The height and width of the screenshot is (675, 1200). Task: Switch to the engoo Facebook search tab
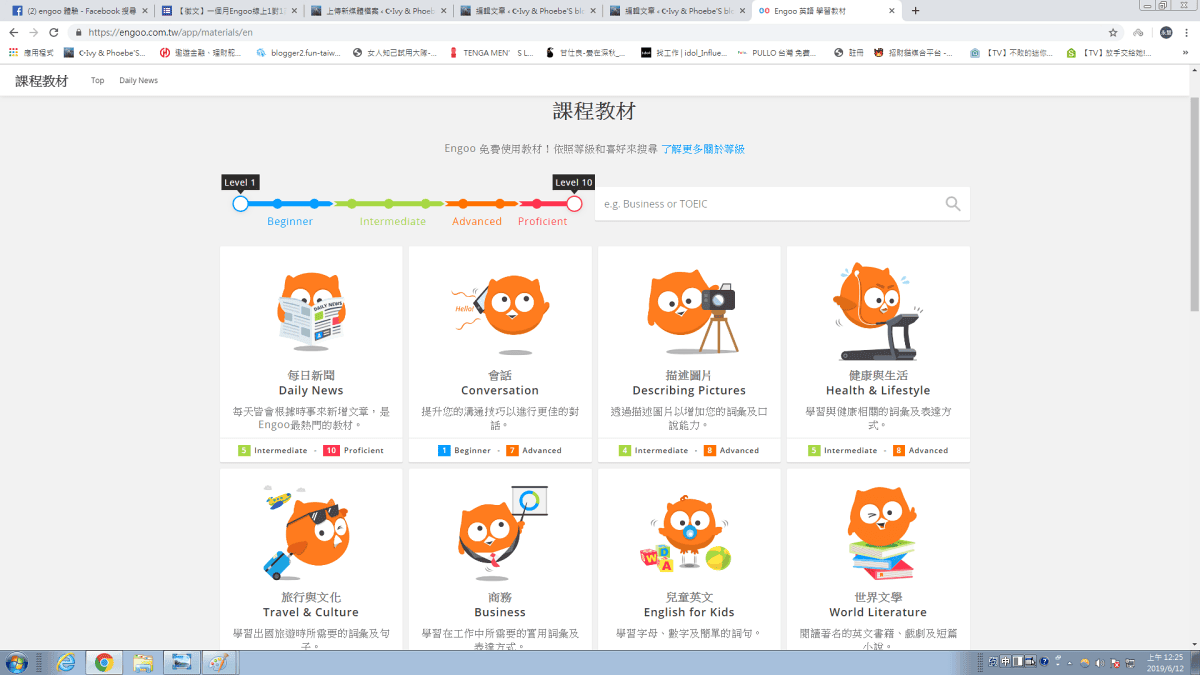(x=78, y=11)
